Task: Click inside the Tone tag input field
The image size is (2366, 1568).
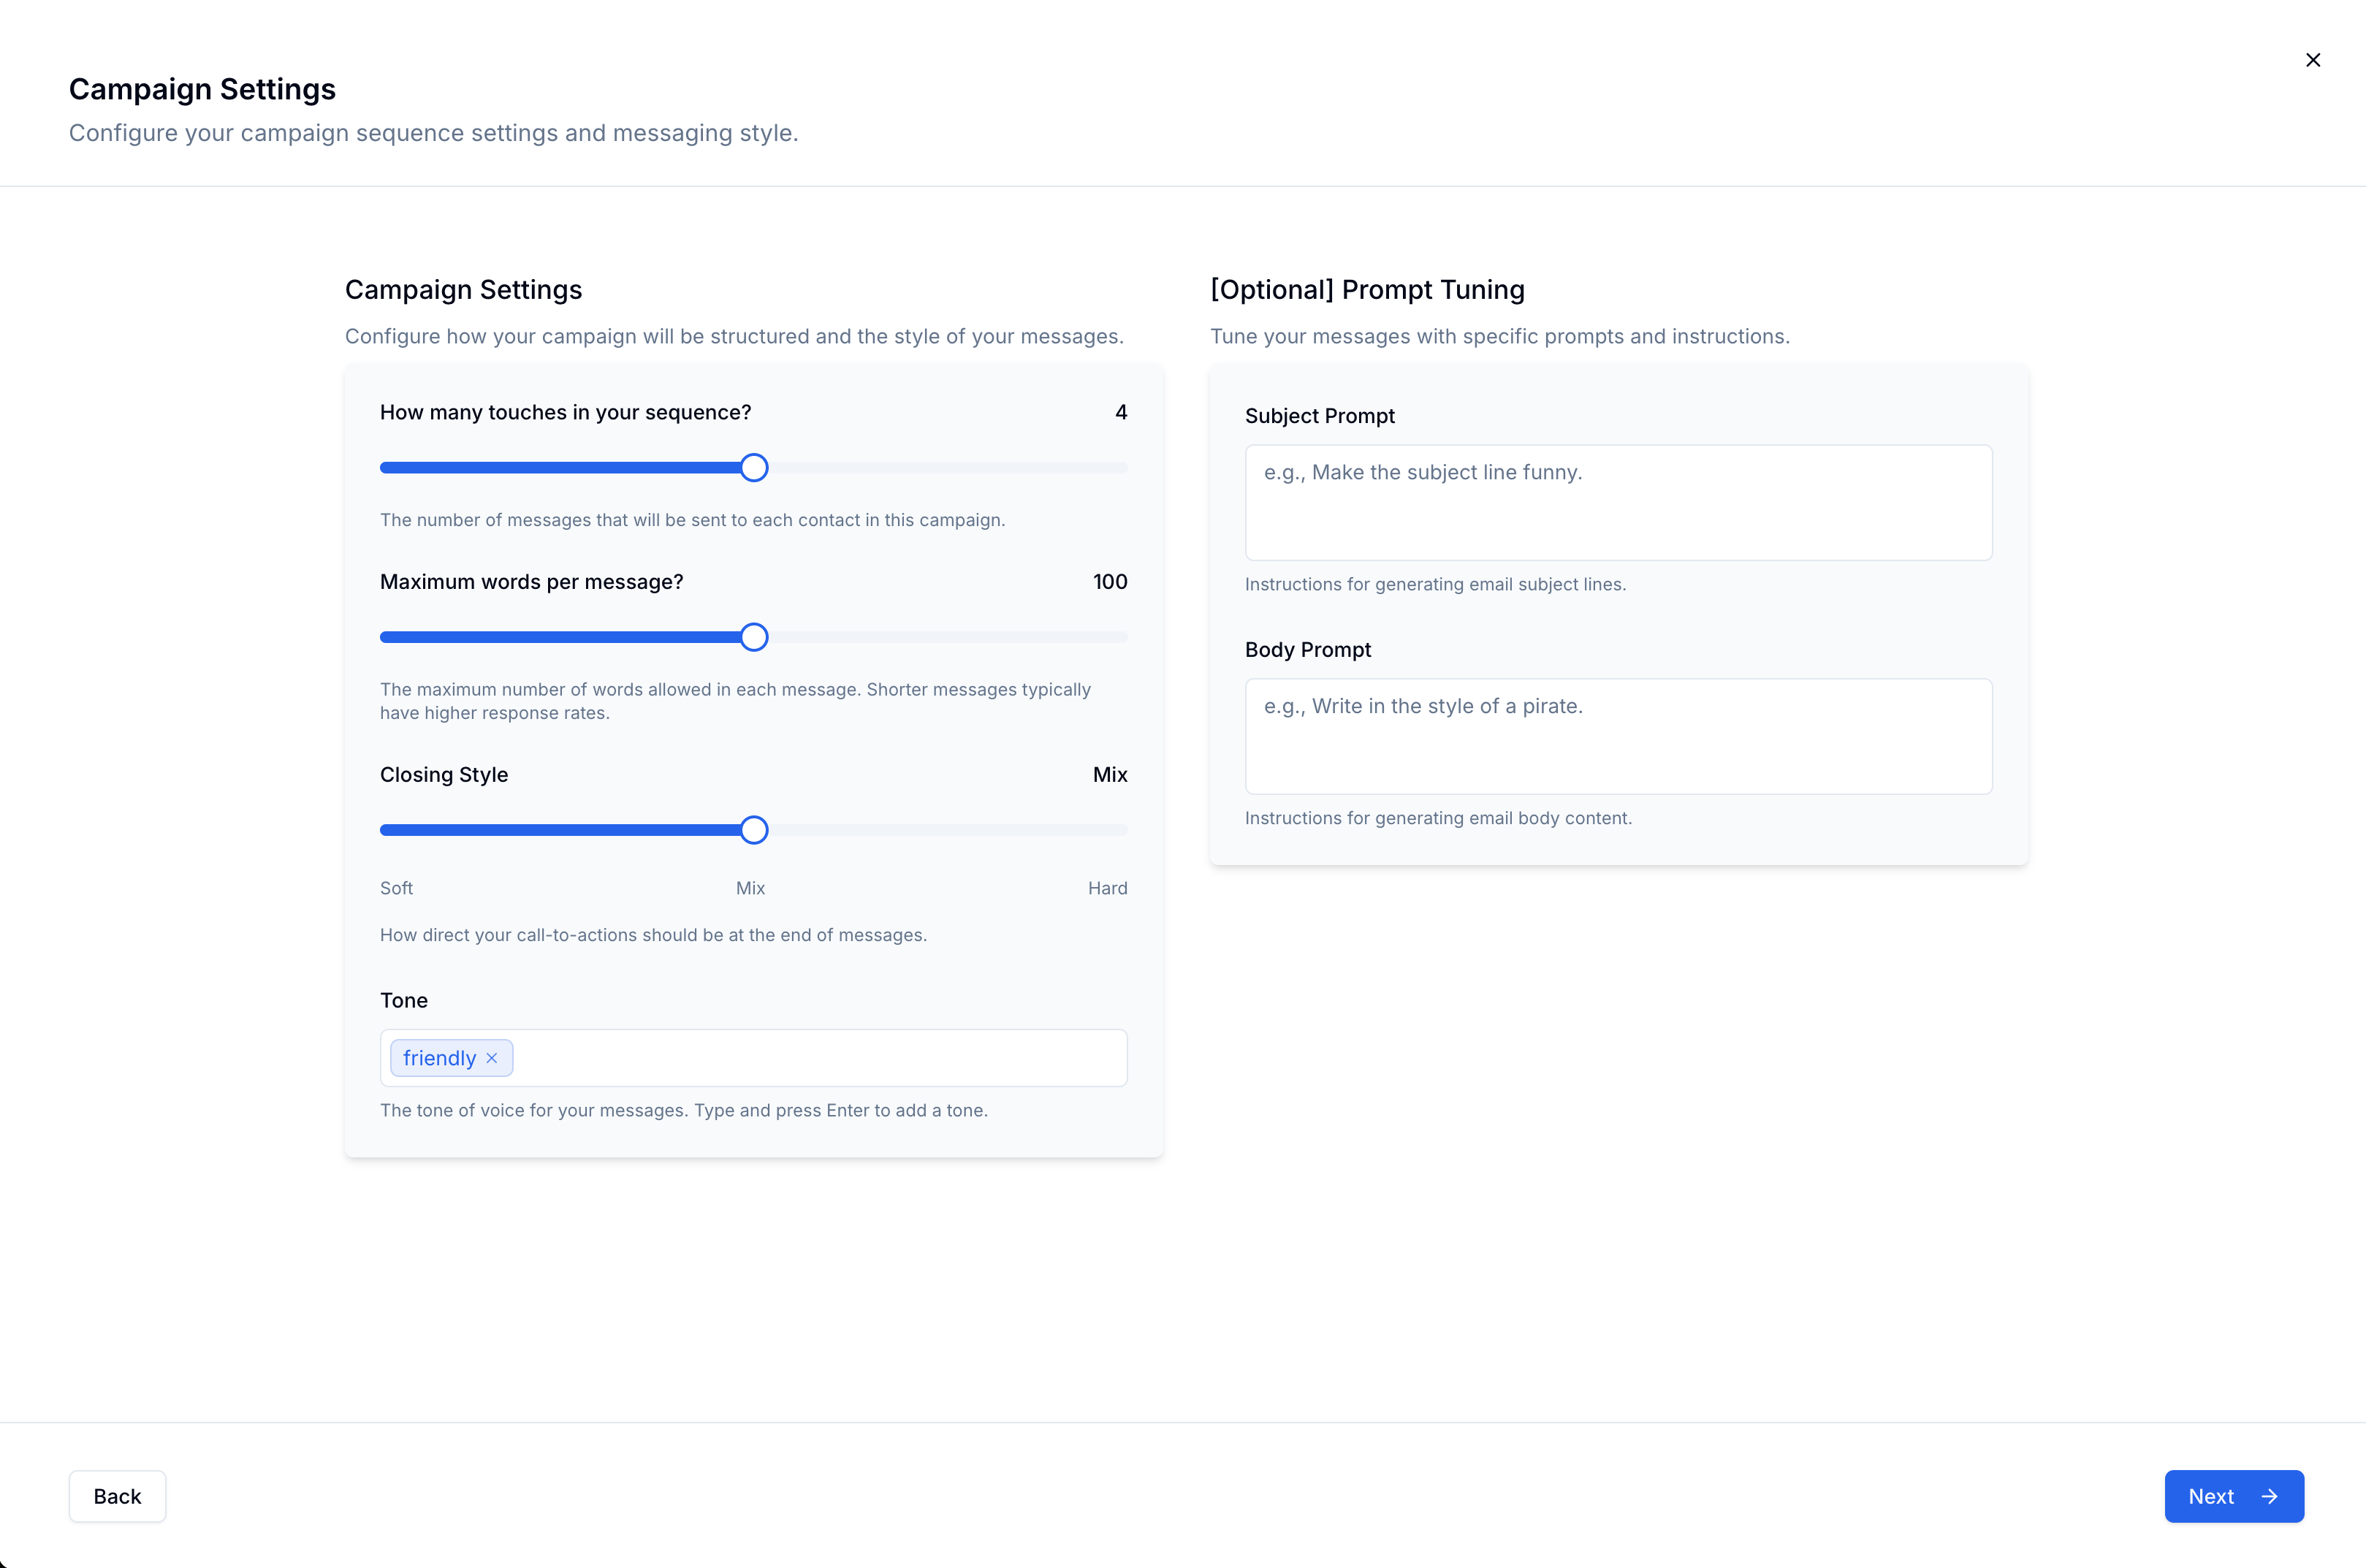Action: pyautogui.click(x=820, y=1058)
